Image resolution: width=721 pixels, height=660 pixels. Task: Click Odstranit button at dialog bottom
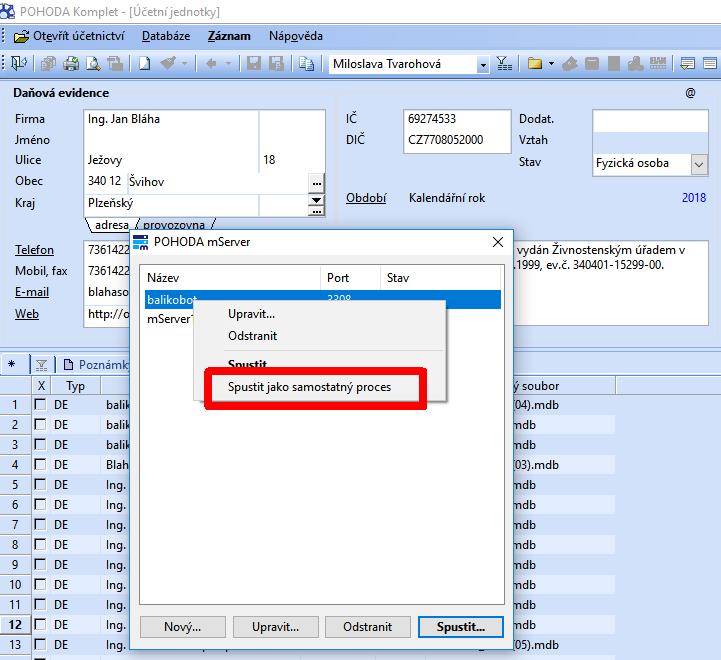pyautogui.click(x=367, y=627)
